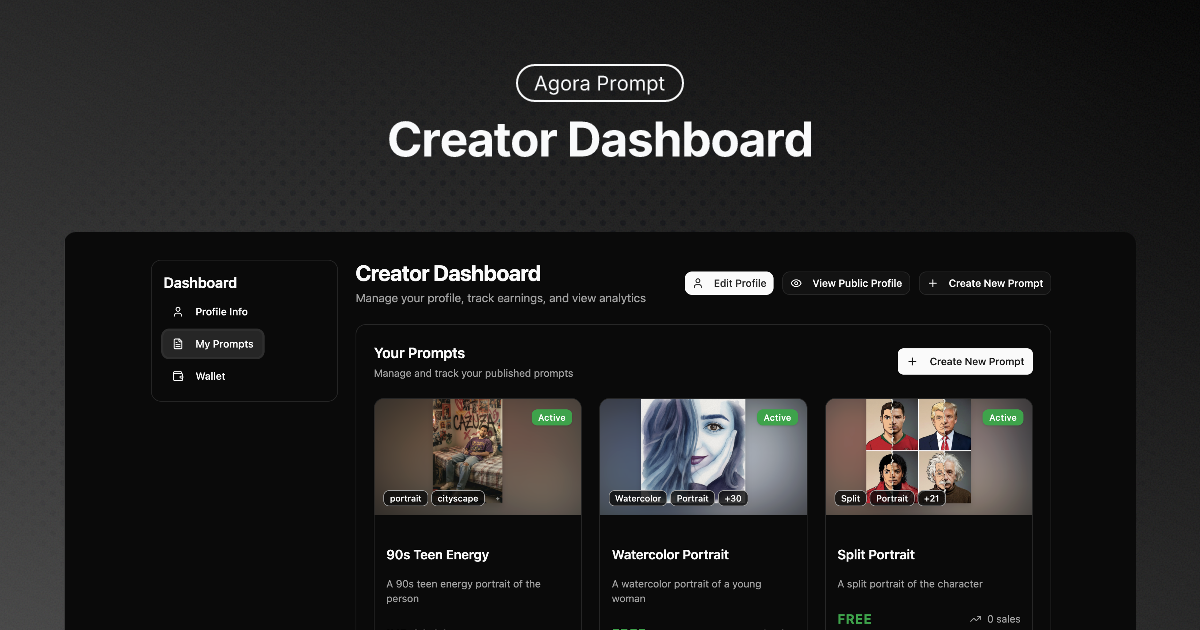Click the Edit Profile button
The image size is (1200, 630).
tap(729, 283)
